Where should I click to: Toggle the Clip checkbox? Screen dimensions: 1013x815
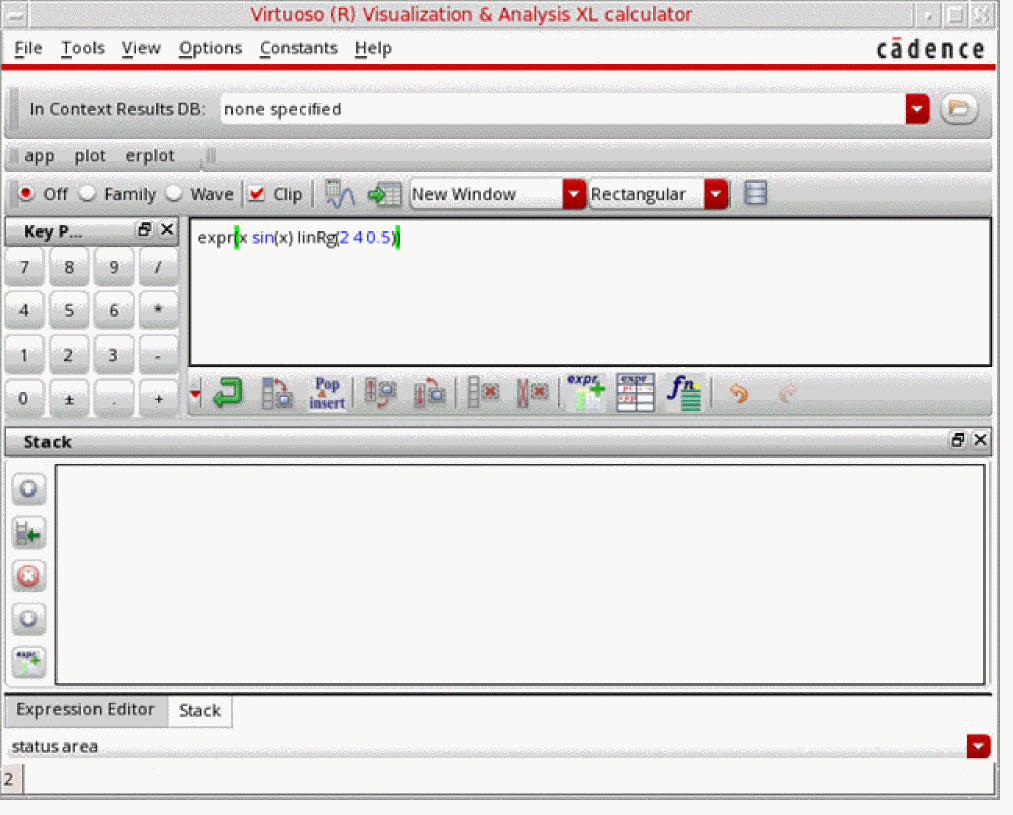[x=256, y=193]
